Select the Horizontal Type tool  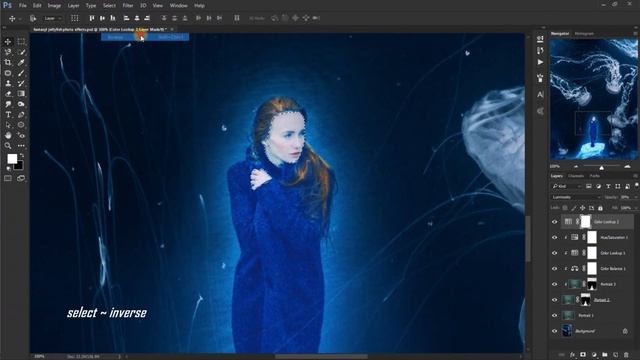point(8,115)
